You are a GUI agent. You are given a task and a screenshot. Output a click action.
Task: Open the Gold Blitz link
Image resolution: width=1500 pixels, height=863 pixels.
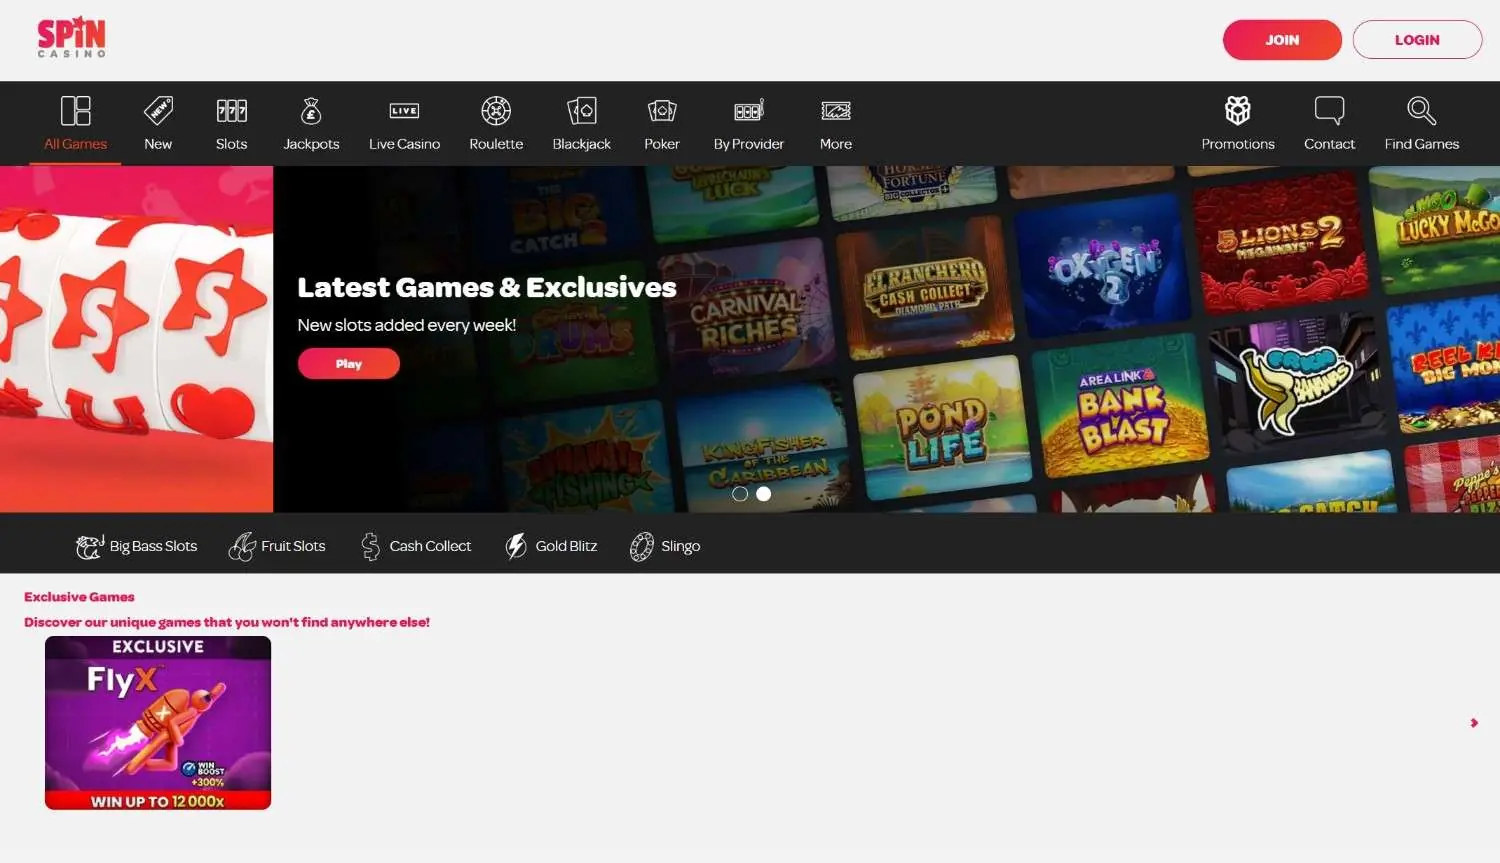(566, 546)
